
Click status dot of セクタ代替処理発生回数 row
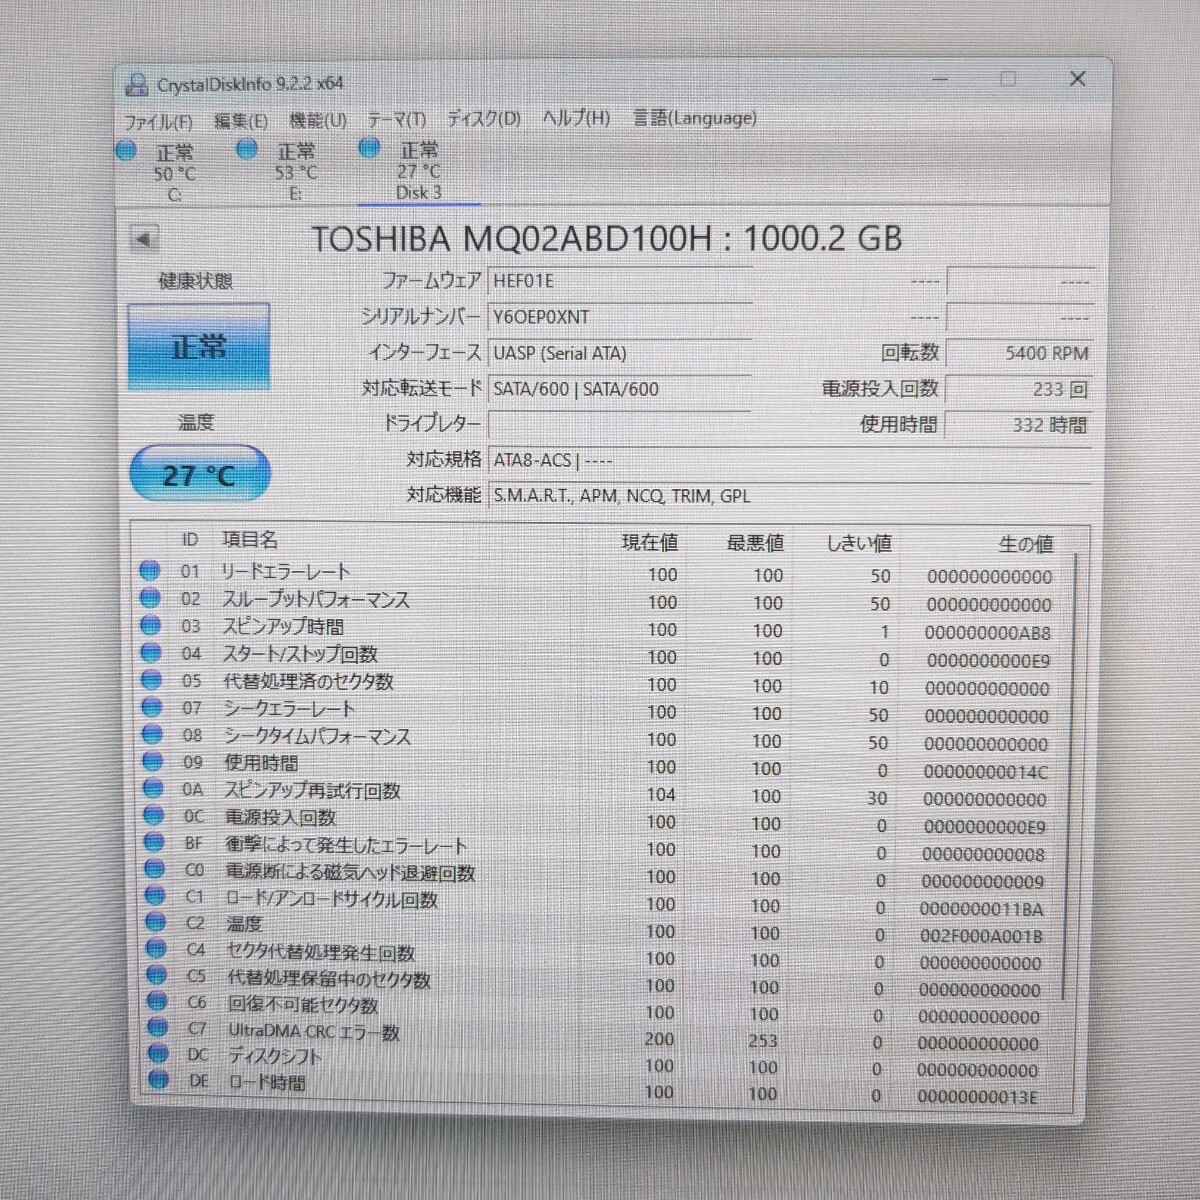pyautogui.click(x=156, y=948)
